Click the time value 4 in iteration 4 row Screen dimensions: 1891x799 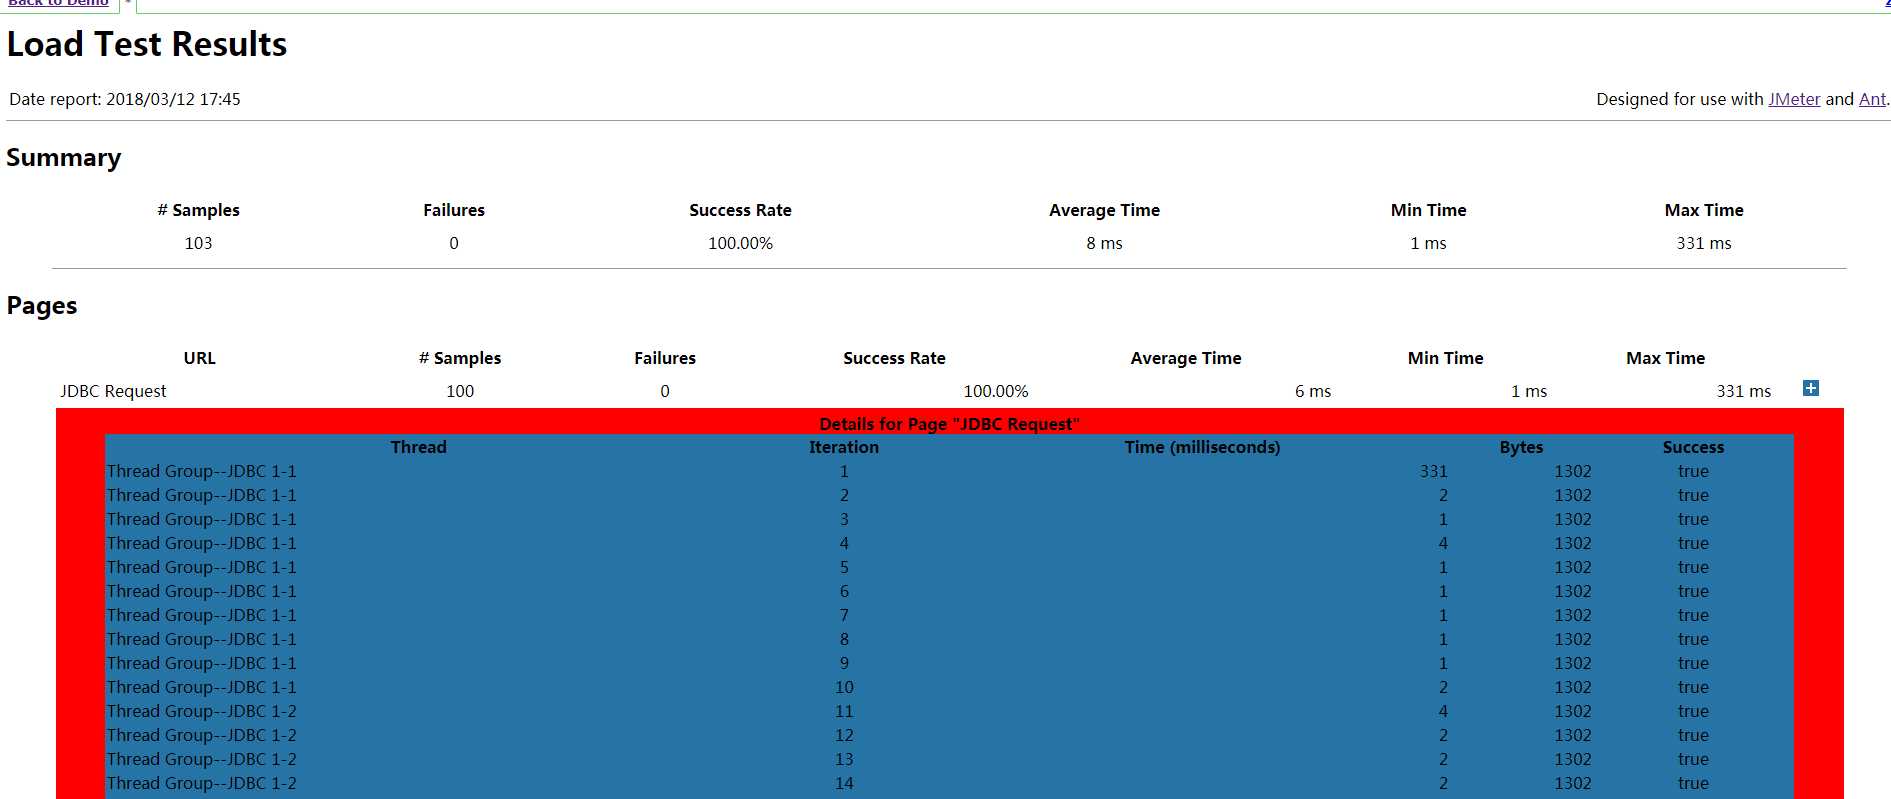click(x=1443, y=543)
